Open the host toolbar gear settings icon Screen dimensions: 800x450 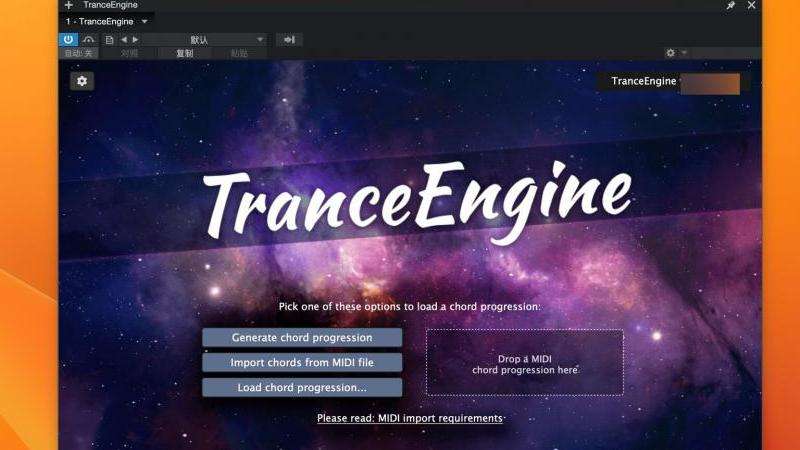(670, 53)
